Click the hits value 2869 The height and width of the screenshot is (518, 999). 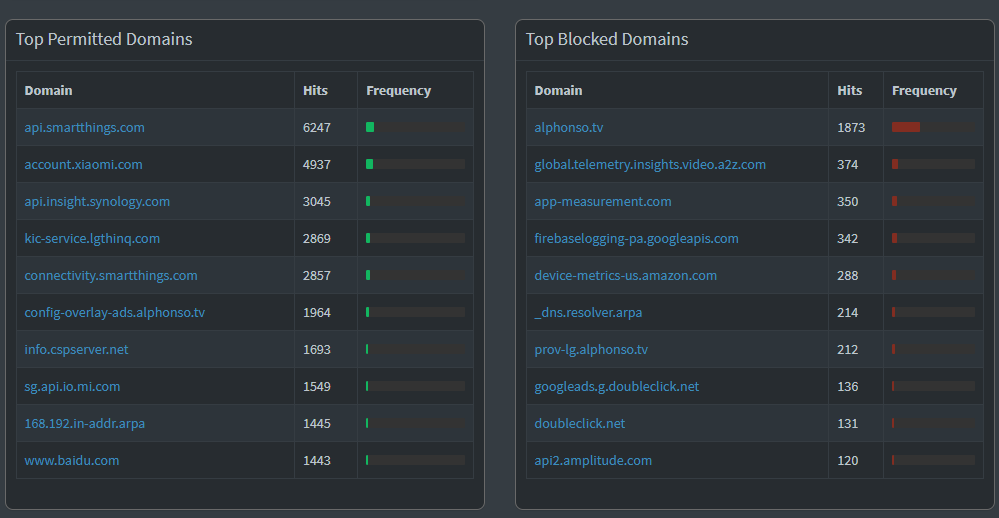point(317,238)
